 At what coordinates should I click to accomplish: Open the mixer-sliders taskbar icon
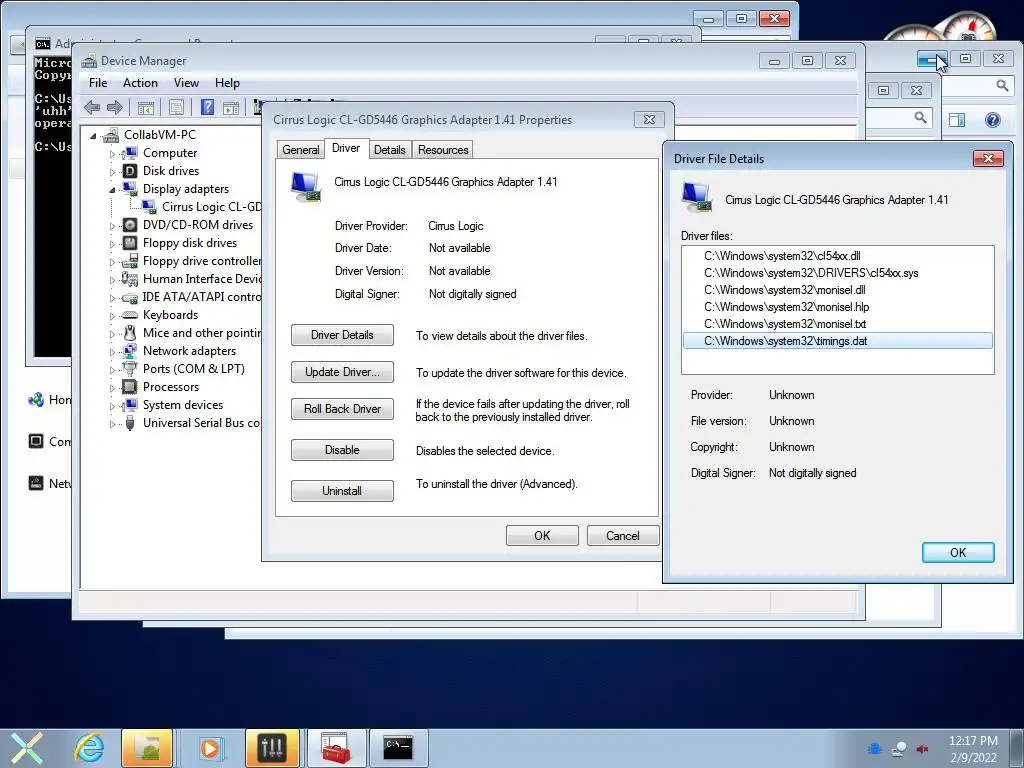[272, 748]
